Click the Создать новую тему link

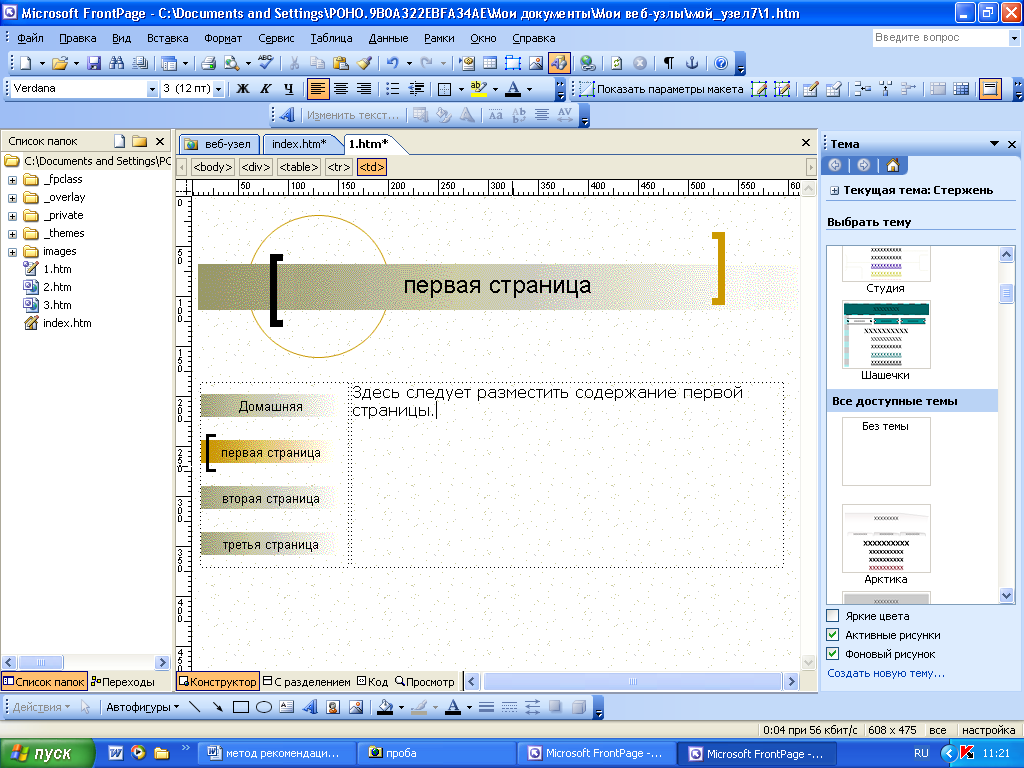886,673
